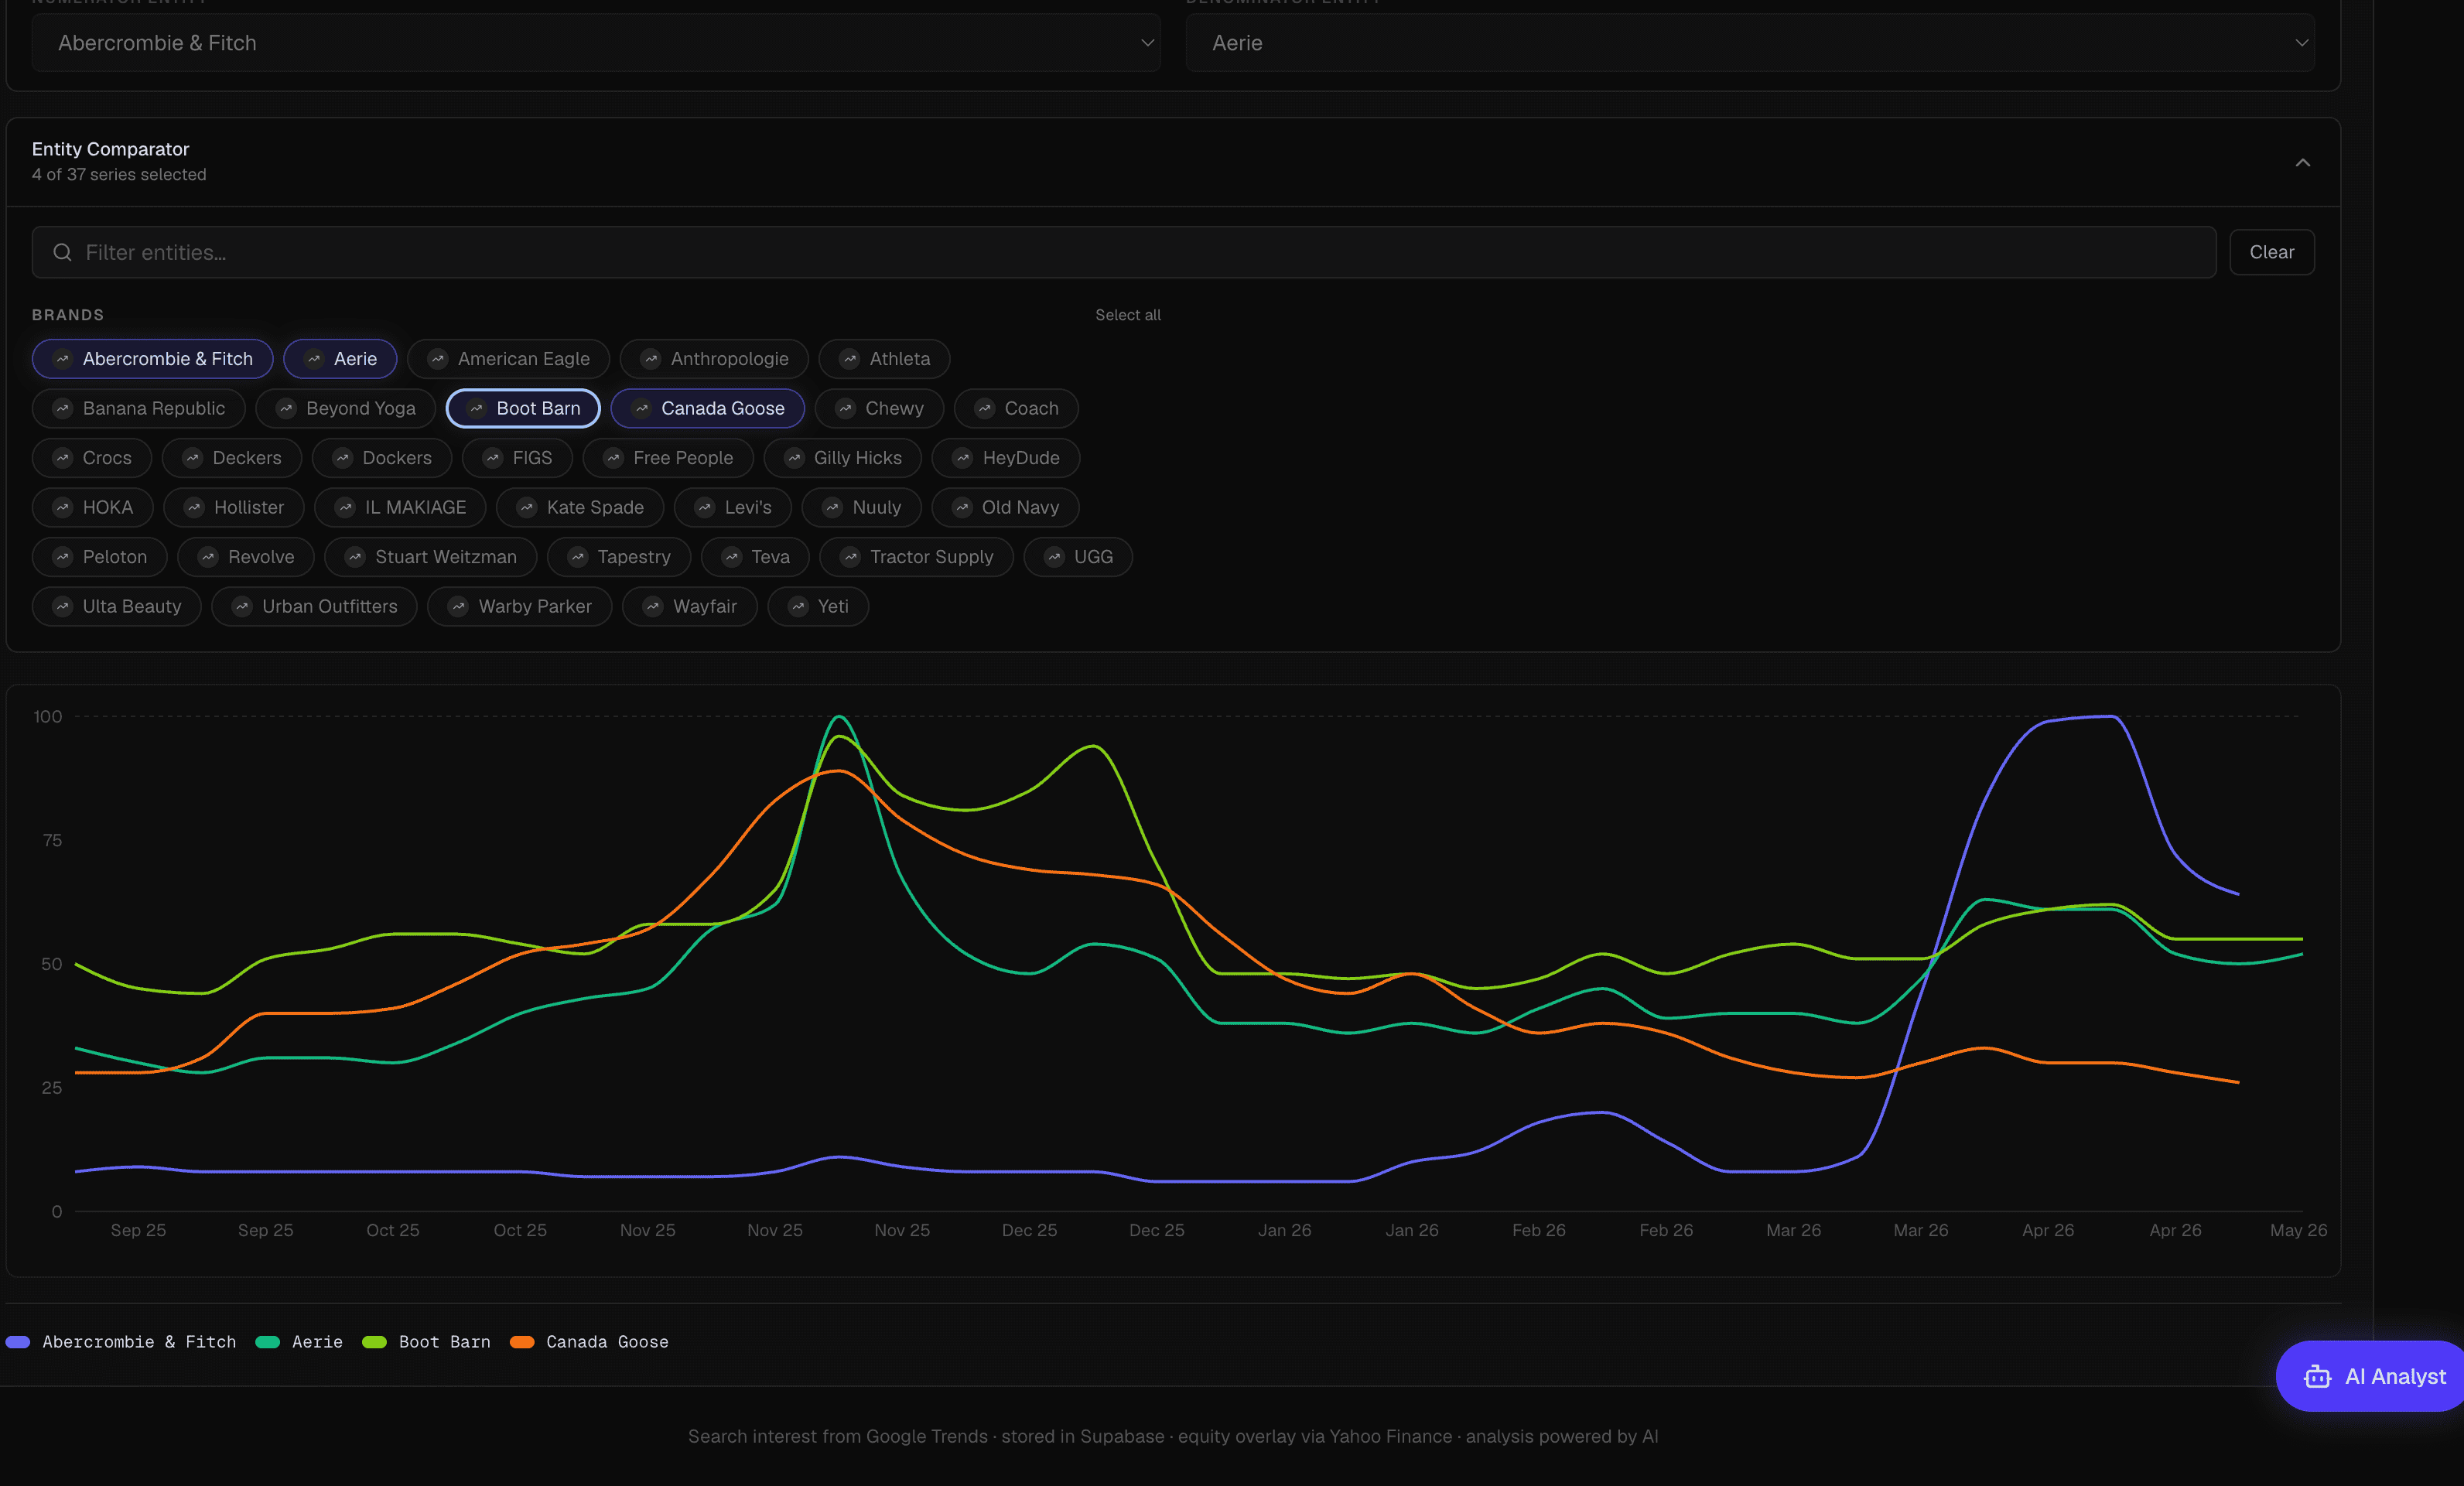Click the trend icon on FIGS chip
Screen dimensions: 2464x1486
[x=492, y=458]
